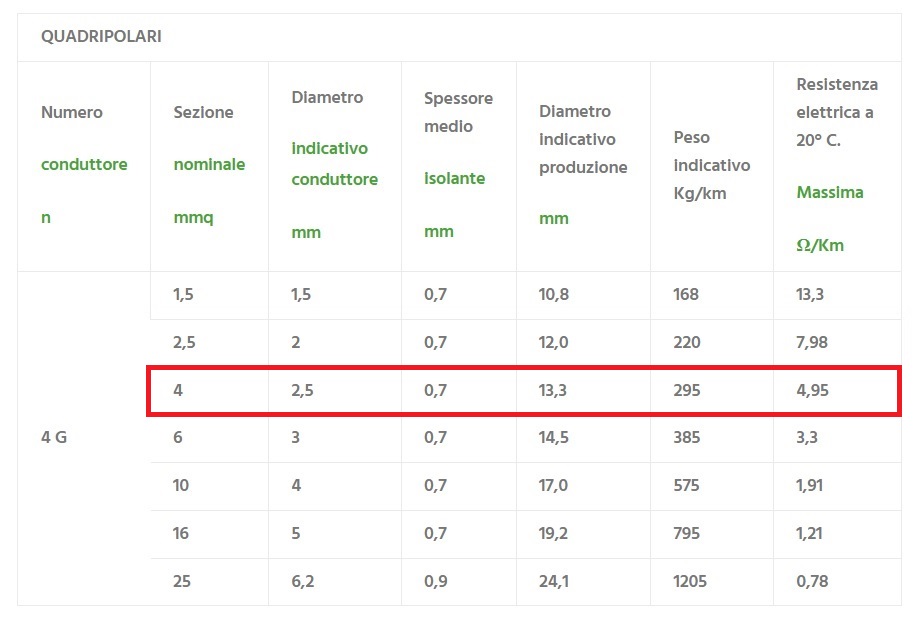919x623 pixels.
Task: Click the "Sezione nominale mmq" header
Action: click(x=209, y=165)
